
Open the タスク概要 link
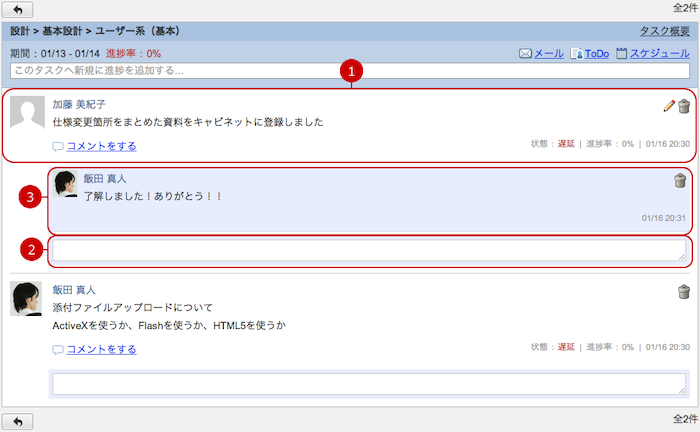pyautogui.click(x=665, y=31)
